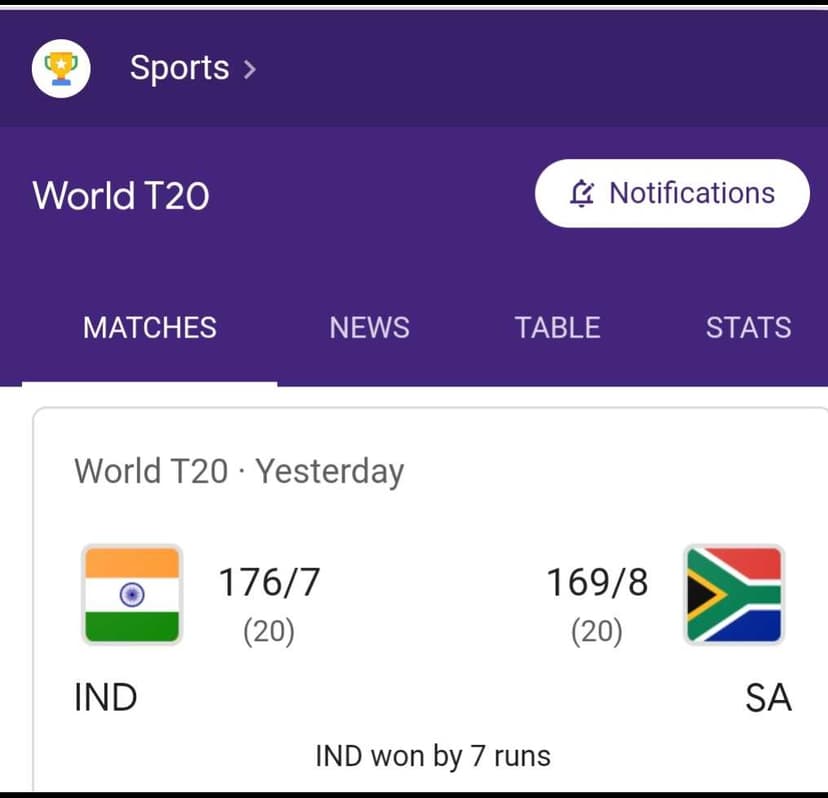Click the SA team name
Screen dimensions: 828x798
point(767,697)
